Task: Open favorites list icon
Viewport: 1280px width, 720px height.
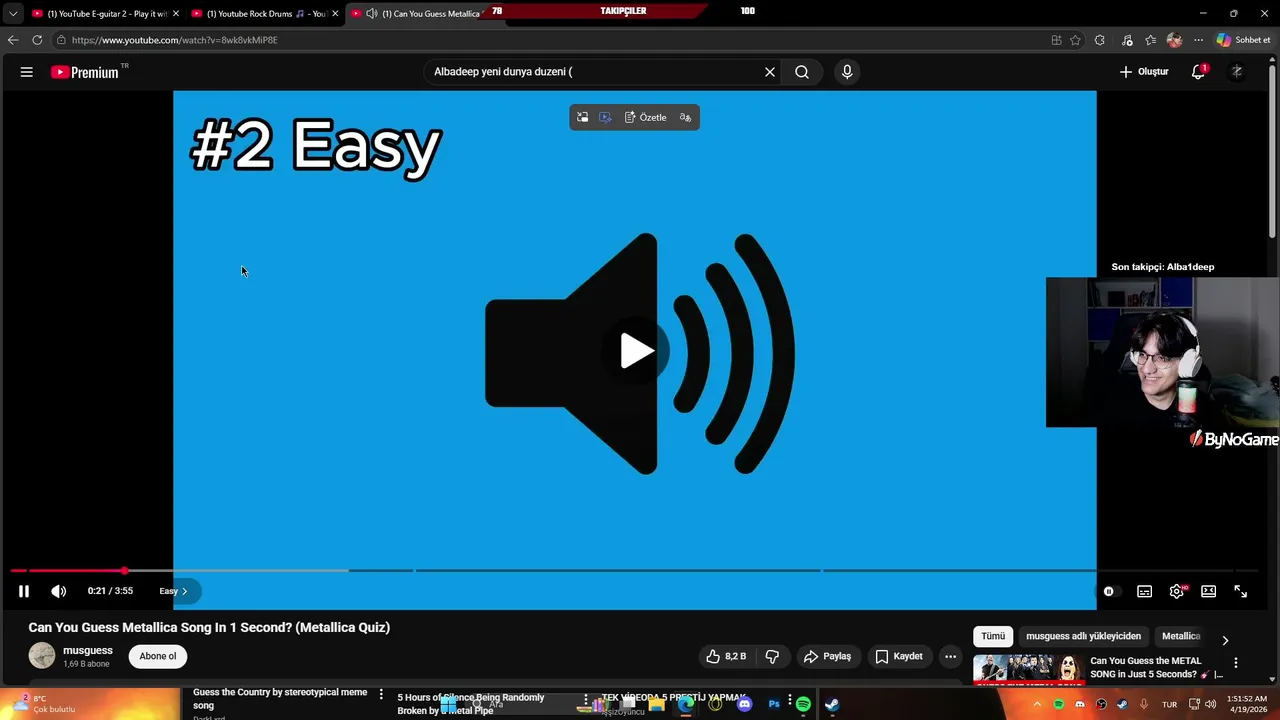Action: [1151, 40]
